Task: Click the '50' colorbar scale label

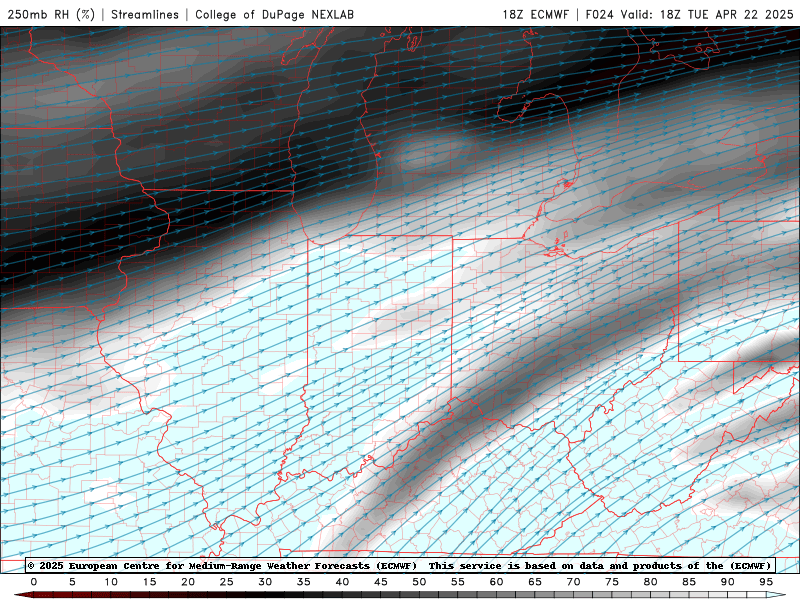Action: point(419,582)
